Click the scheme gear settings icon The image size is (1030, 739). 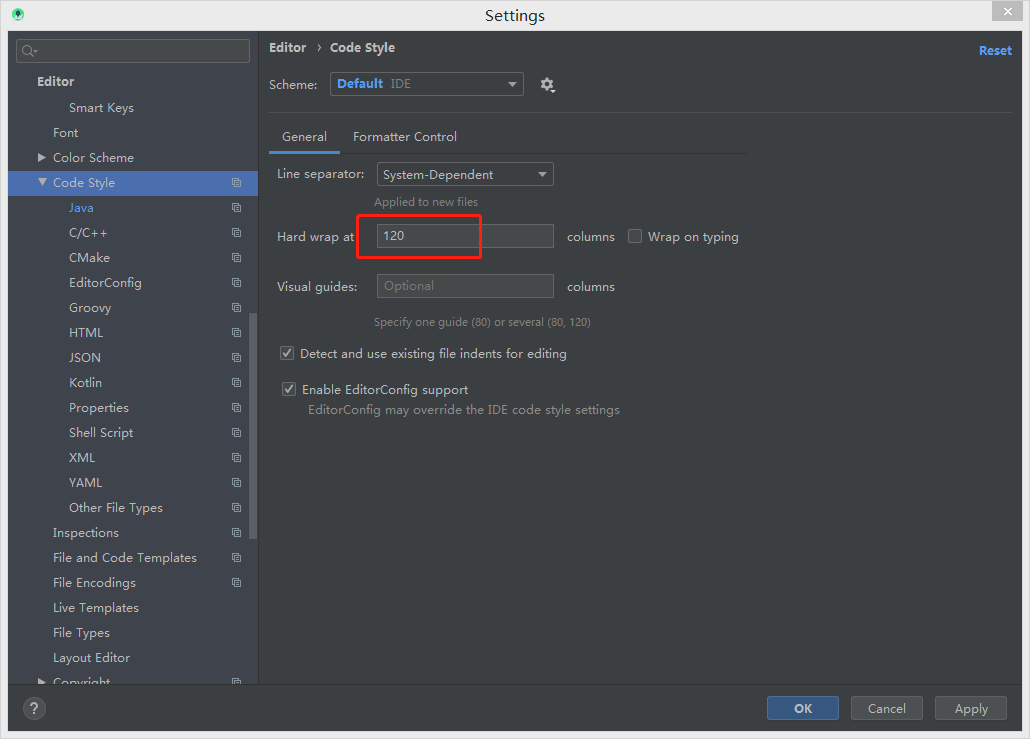point(547,85)
